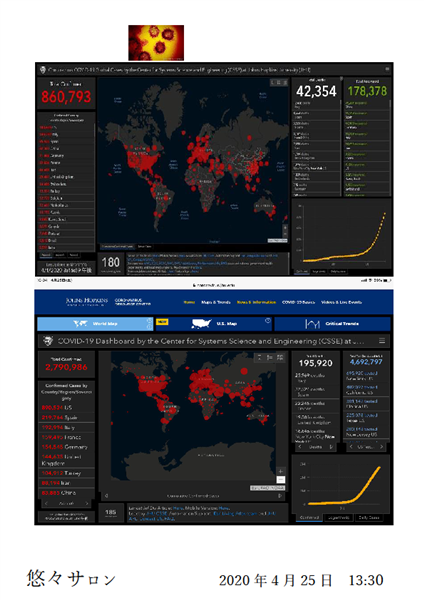Zoom out with minus on lower map
The height and width of the screenshot is (600, 424).
[x=280, y=479]
